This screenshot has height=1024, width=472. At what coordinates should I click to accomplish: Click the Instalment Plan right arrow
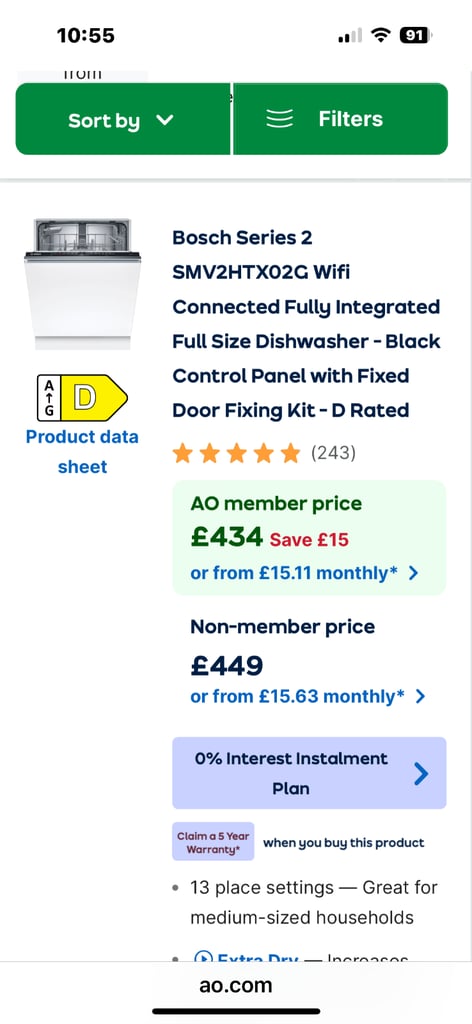click(x=422, y=774)
